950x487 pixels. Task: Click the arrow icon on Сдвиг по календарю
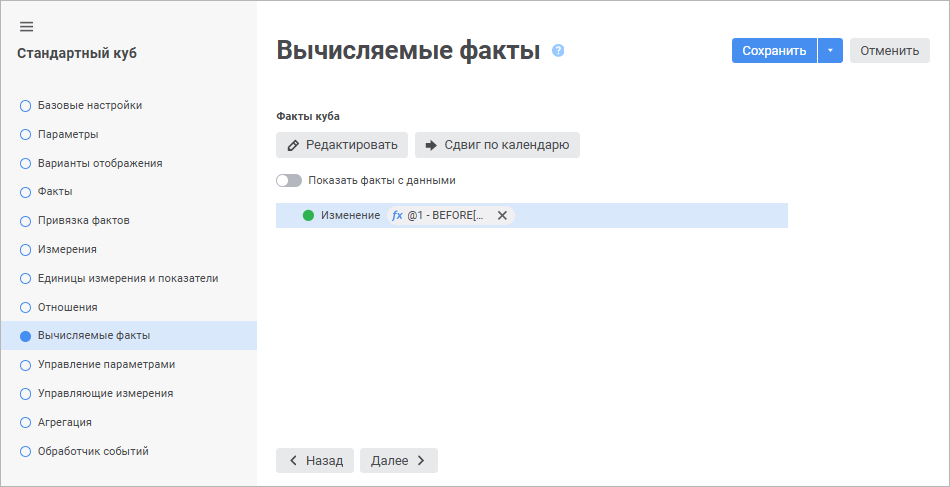click(x=431, y=145)
